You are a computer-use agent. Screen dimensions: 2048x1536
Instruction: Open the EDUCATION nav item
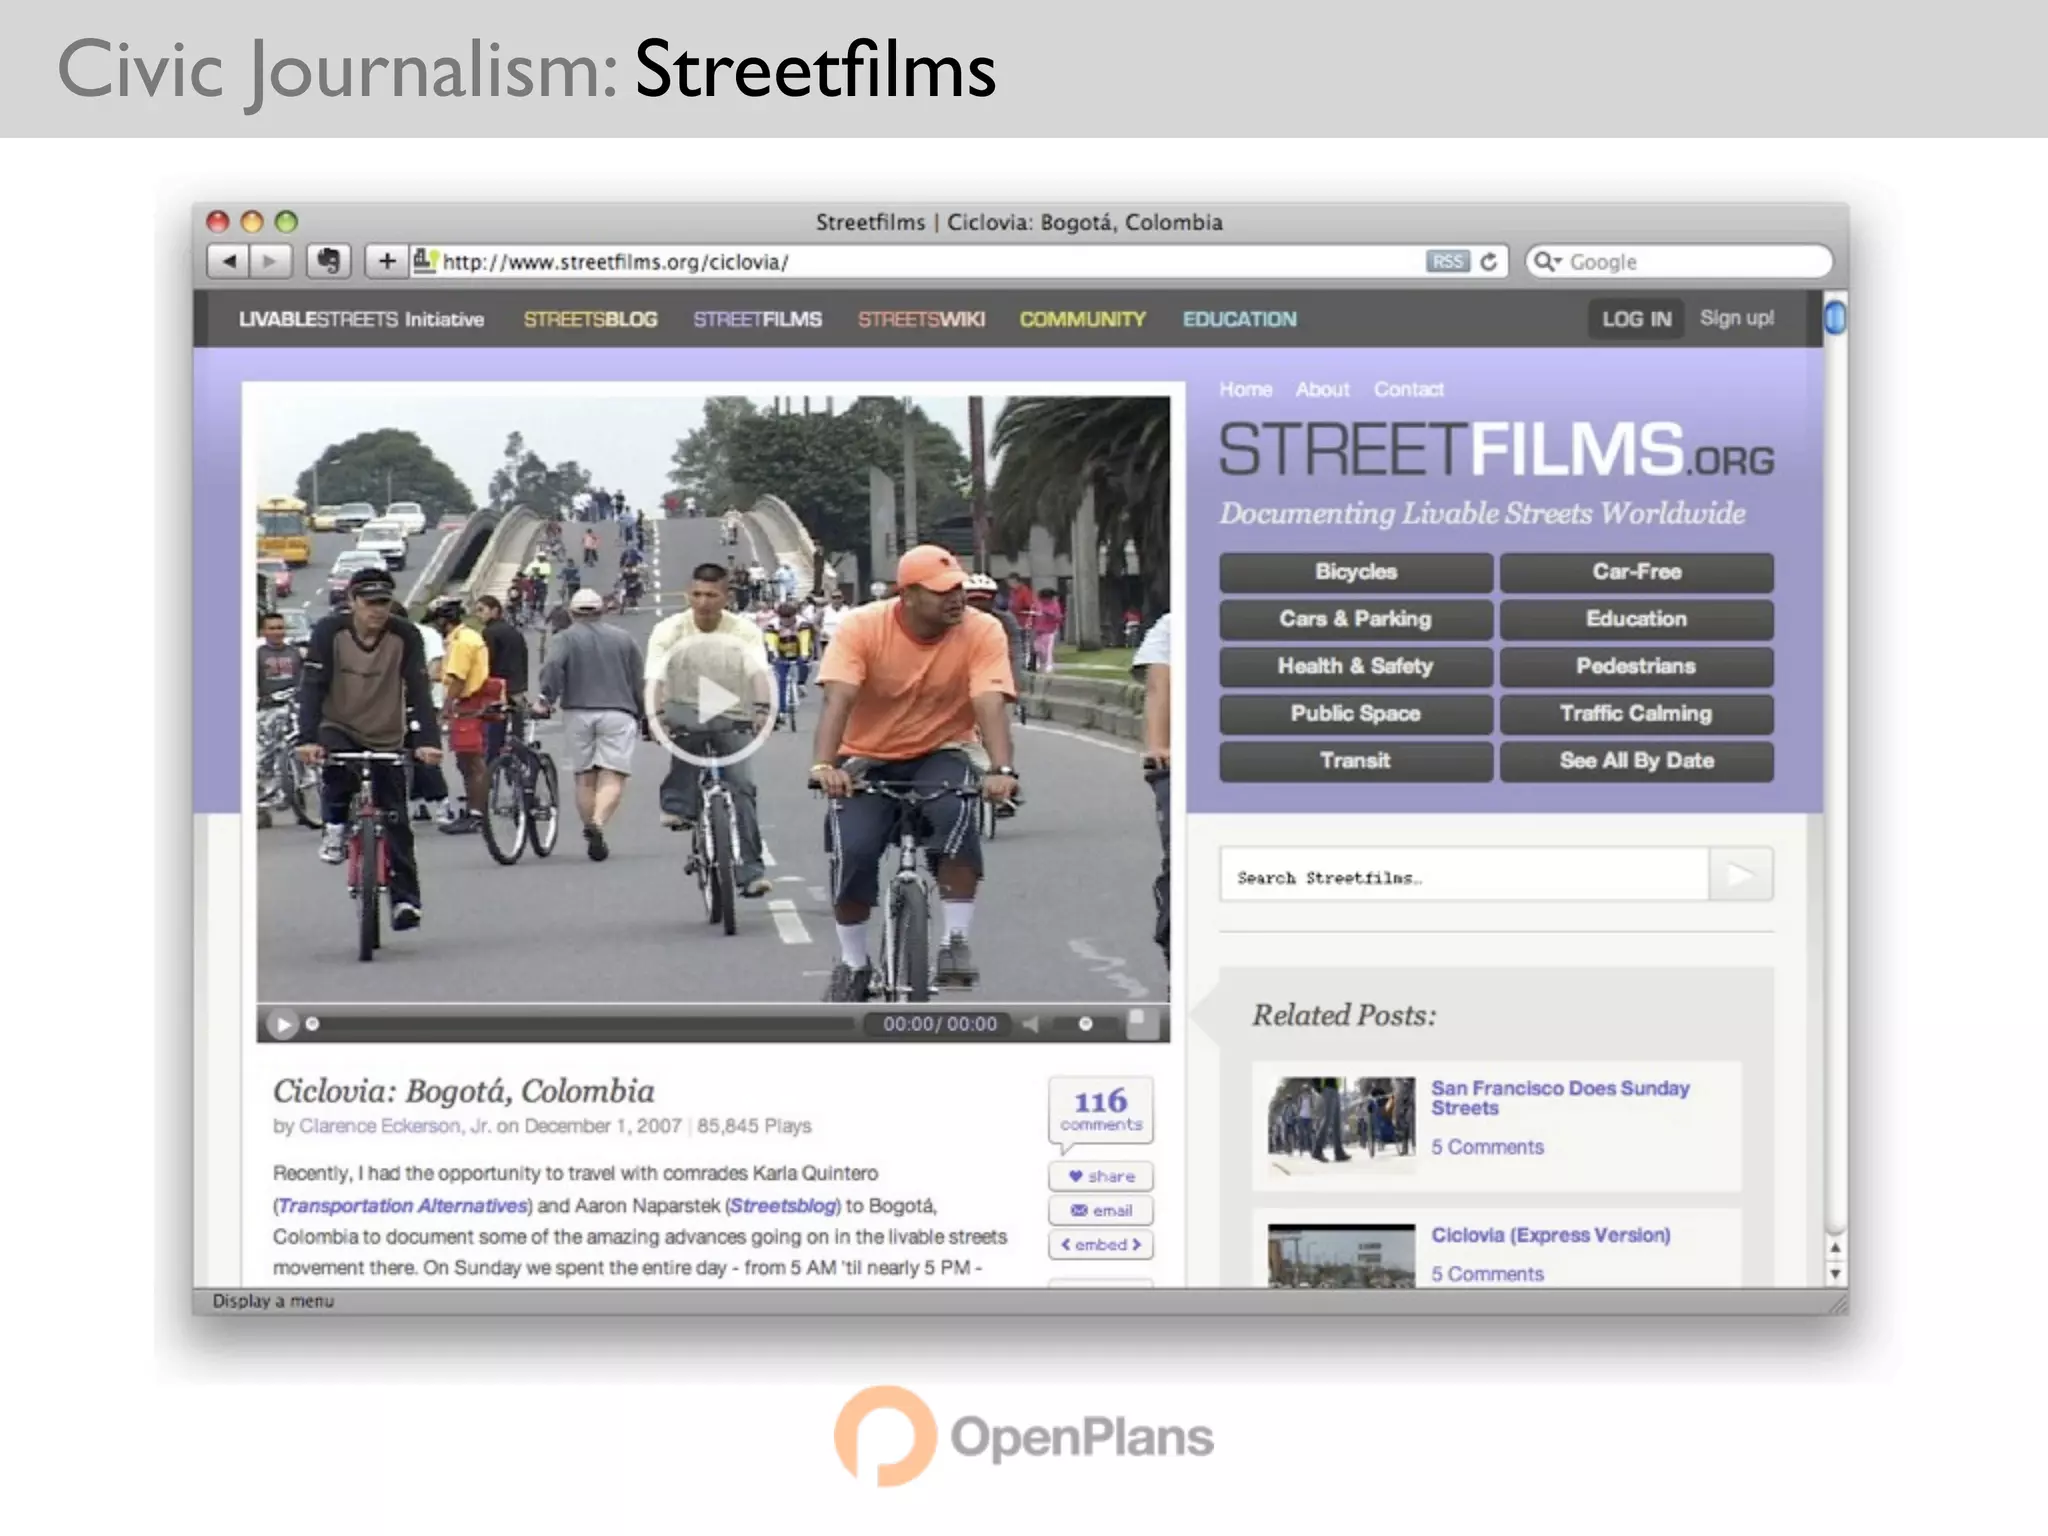point(1239,319)
